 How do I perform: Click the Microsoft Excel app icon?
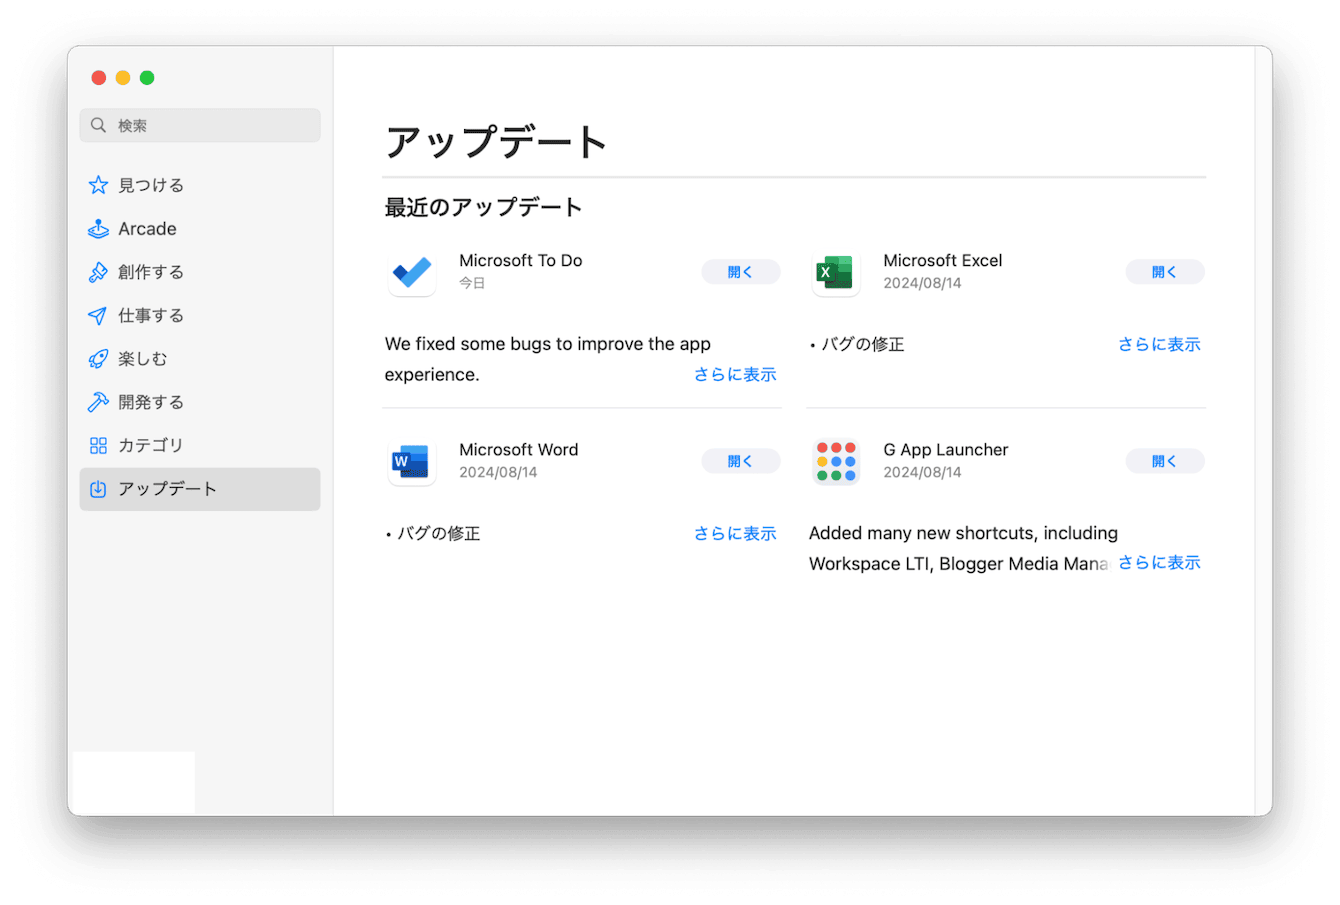pos(836,272)
